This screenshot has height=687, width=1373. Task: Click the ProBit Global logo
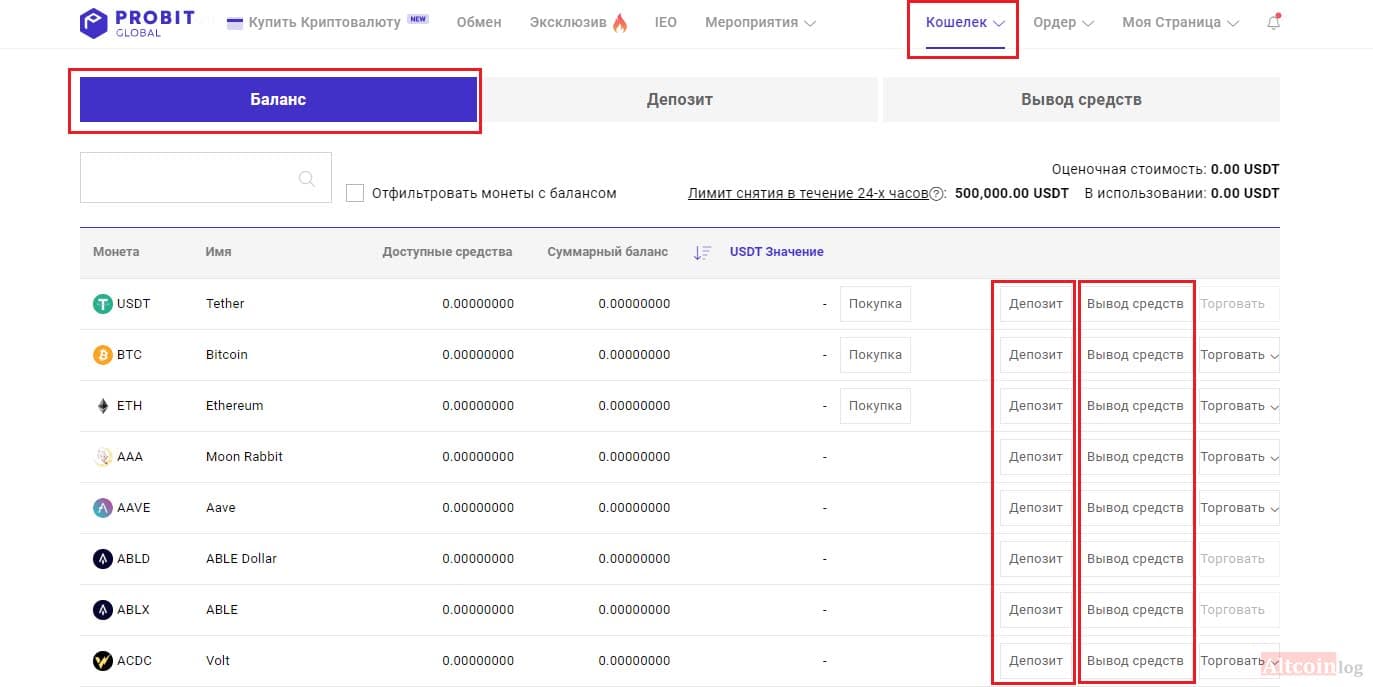(137, 22)
